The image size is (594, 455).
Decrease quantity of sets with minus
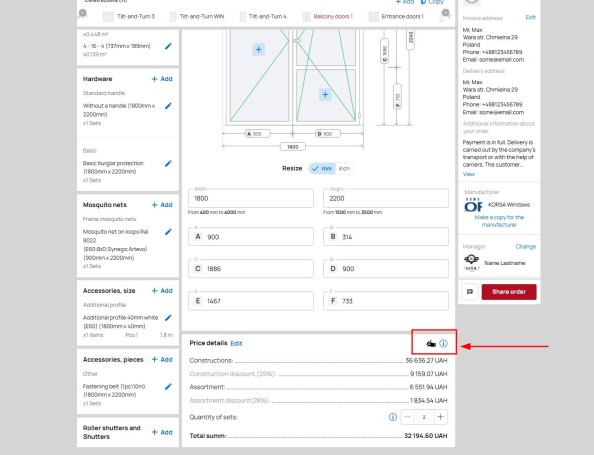(408, 417)
